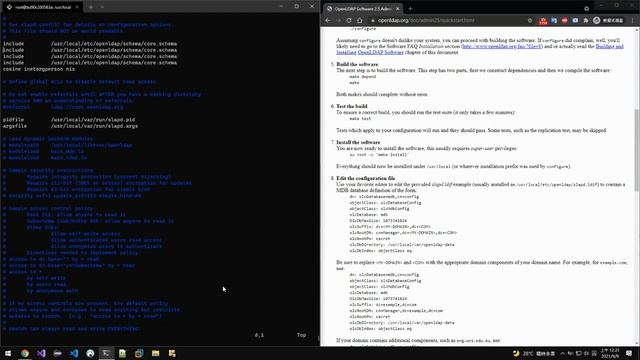640x360 pixels.
Task: Open the round white taskbar app icon
Action: point(90,353)
